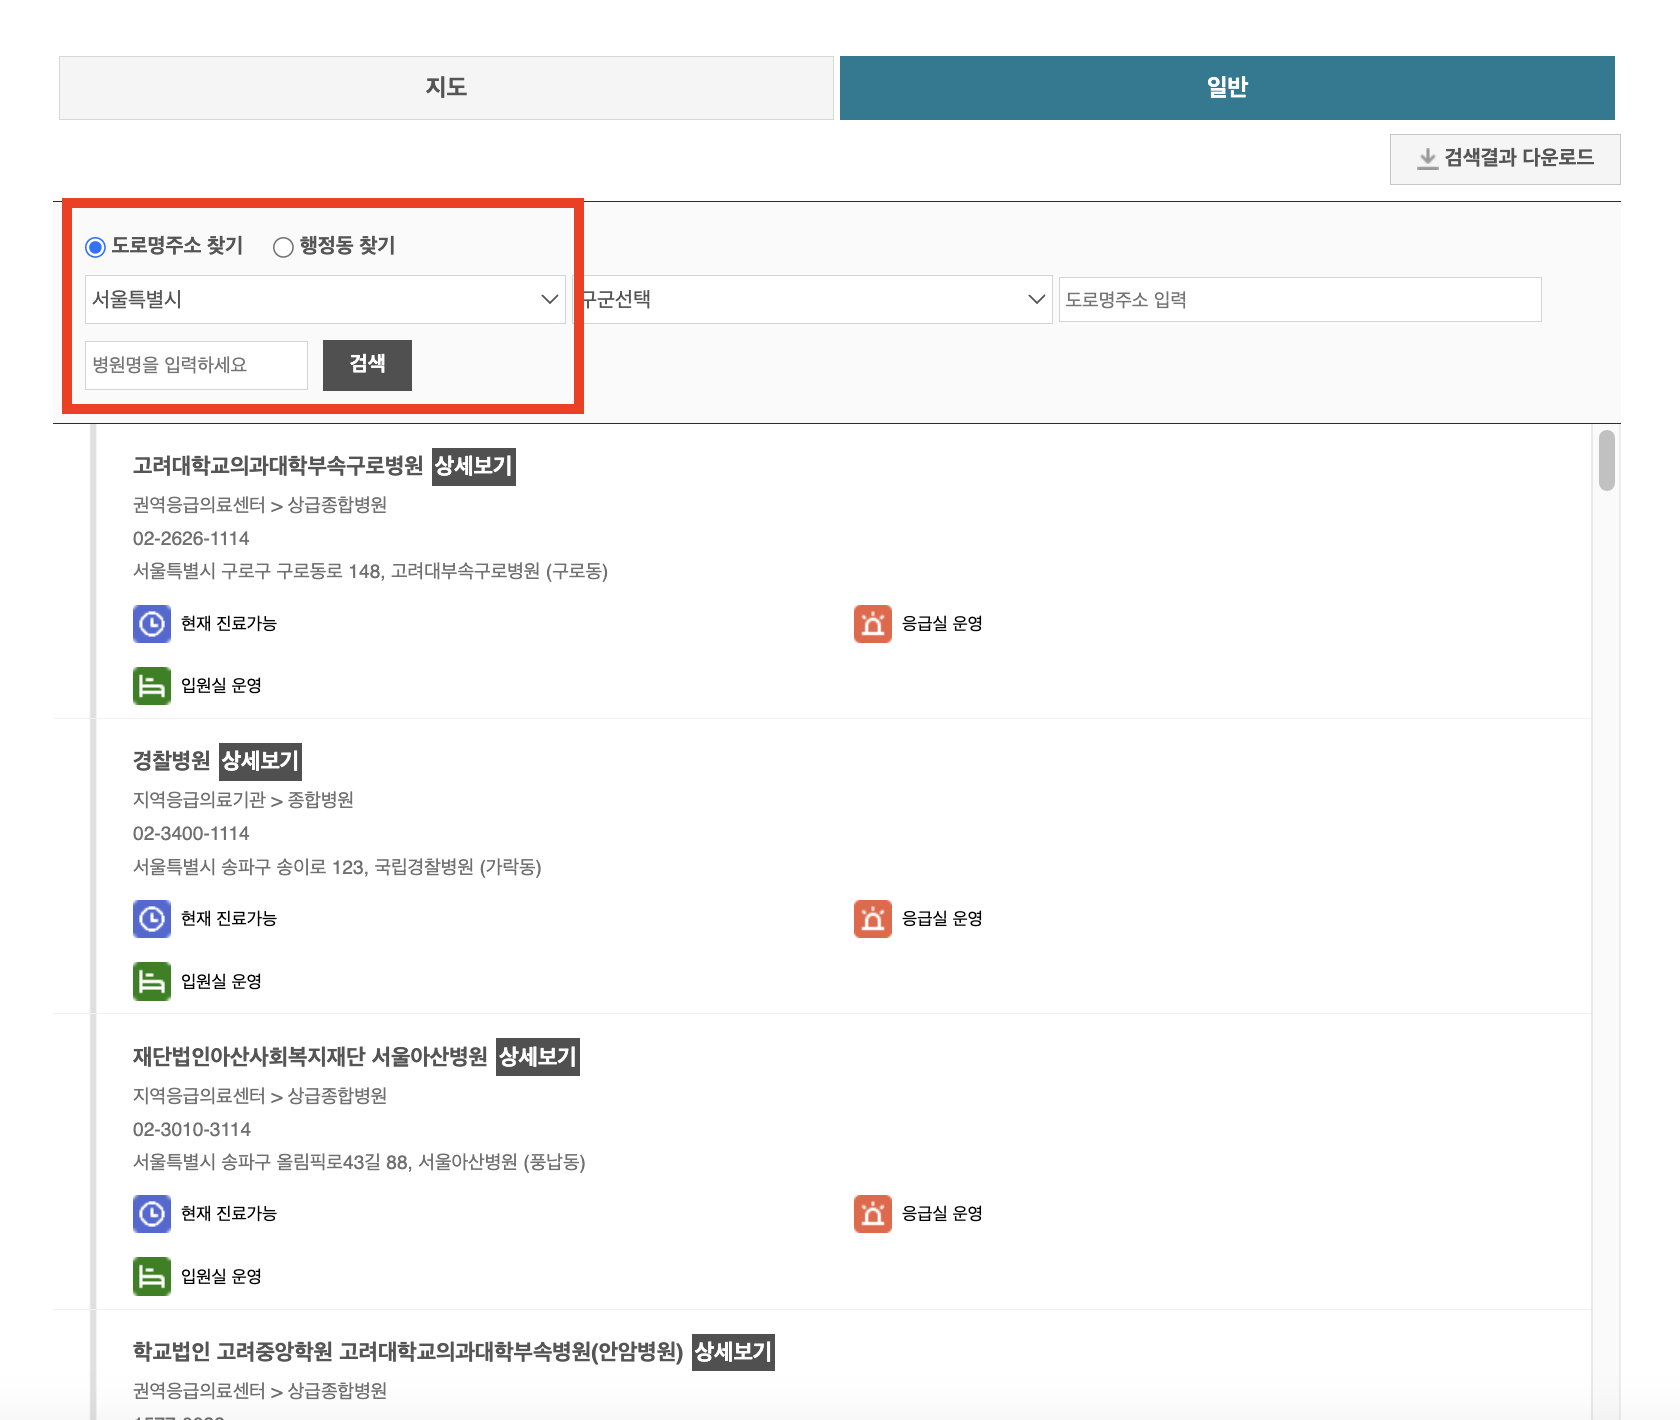
Task: Click phone number 02-3010-3114
Action: pyautogui.click(x=192, y=1130)
